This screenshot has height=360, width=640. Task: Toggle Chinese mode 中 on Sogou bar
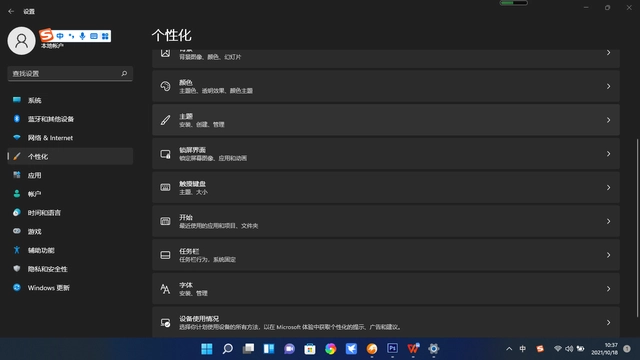tap(60, 36)
